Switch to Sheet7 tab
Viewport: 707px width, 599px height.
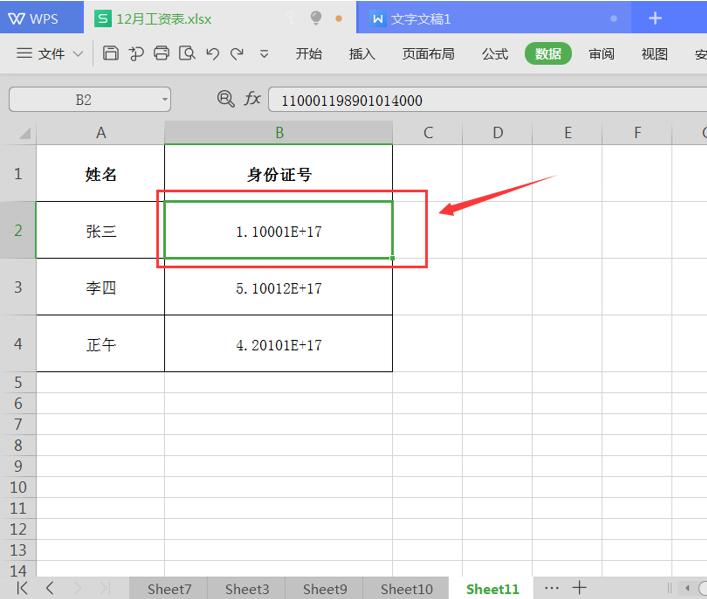[x=169, y=589]
